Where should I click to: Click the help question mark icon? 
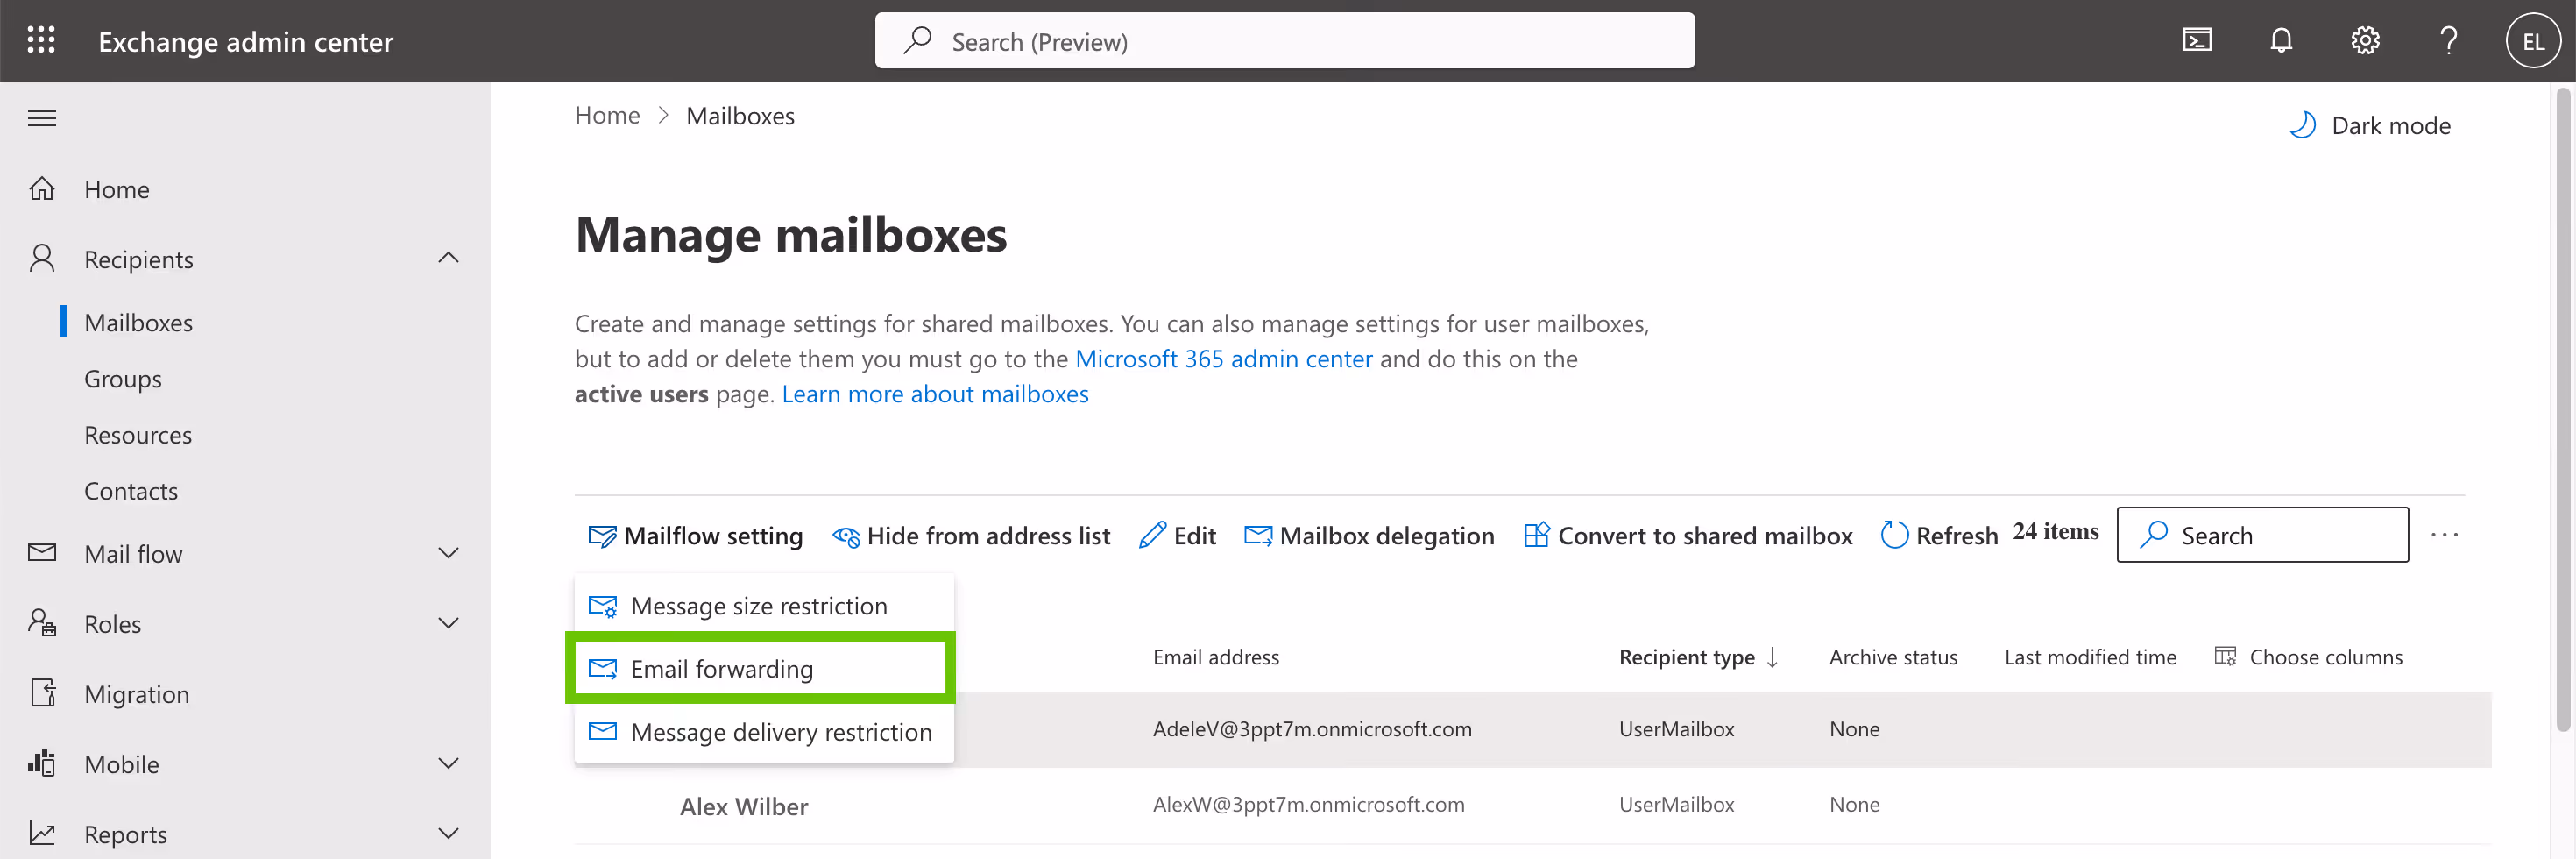(x=2448, y=40)
